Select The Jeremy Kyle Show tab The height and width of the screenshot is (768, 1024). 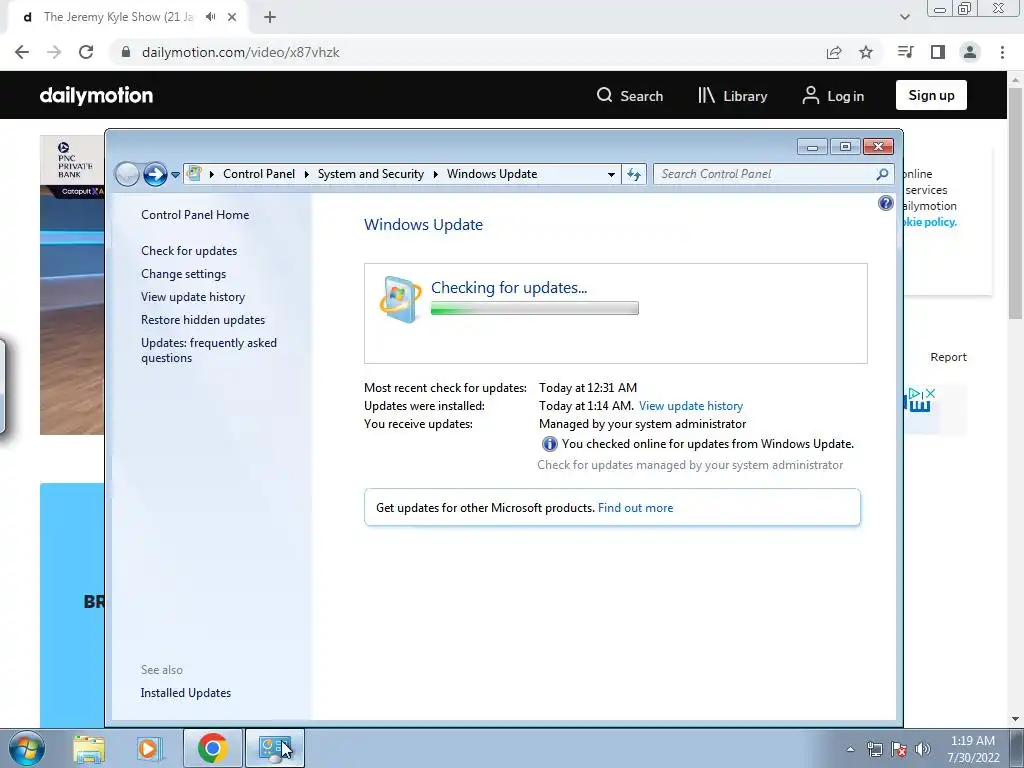(x=118, y=17)
